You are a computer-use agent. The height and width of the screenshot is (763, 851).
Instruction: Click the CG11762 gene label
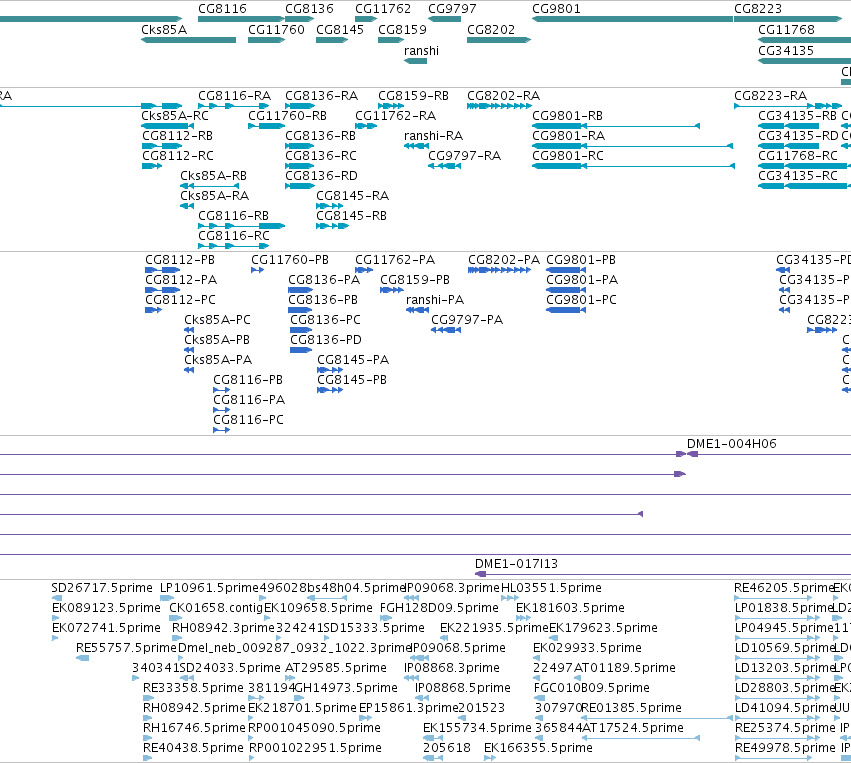pos(383,9)
